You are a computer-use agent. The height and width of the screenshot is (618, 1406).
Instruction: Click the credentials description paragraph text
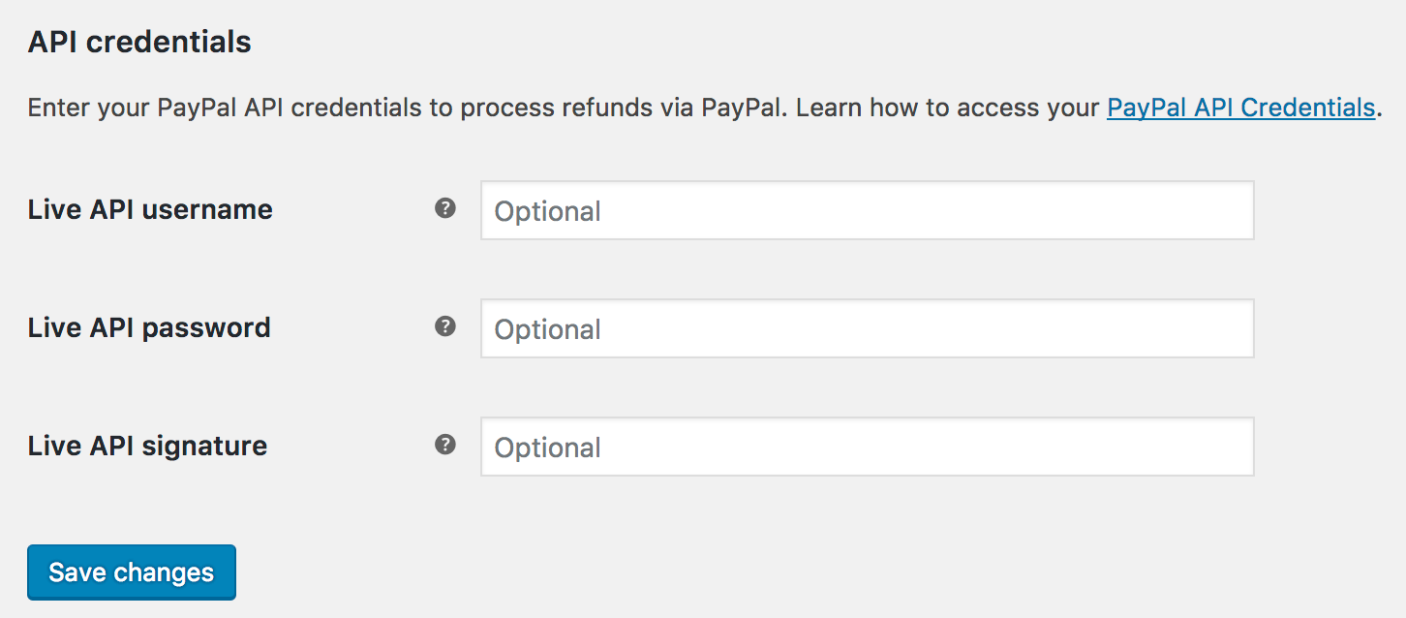(x=400, y=107)
